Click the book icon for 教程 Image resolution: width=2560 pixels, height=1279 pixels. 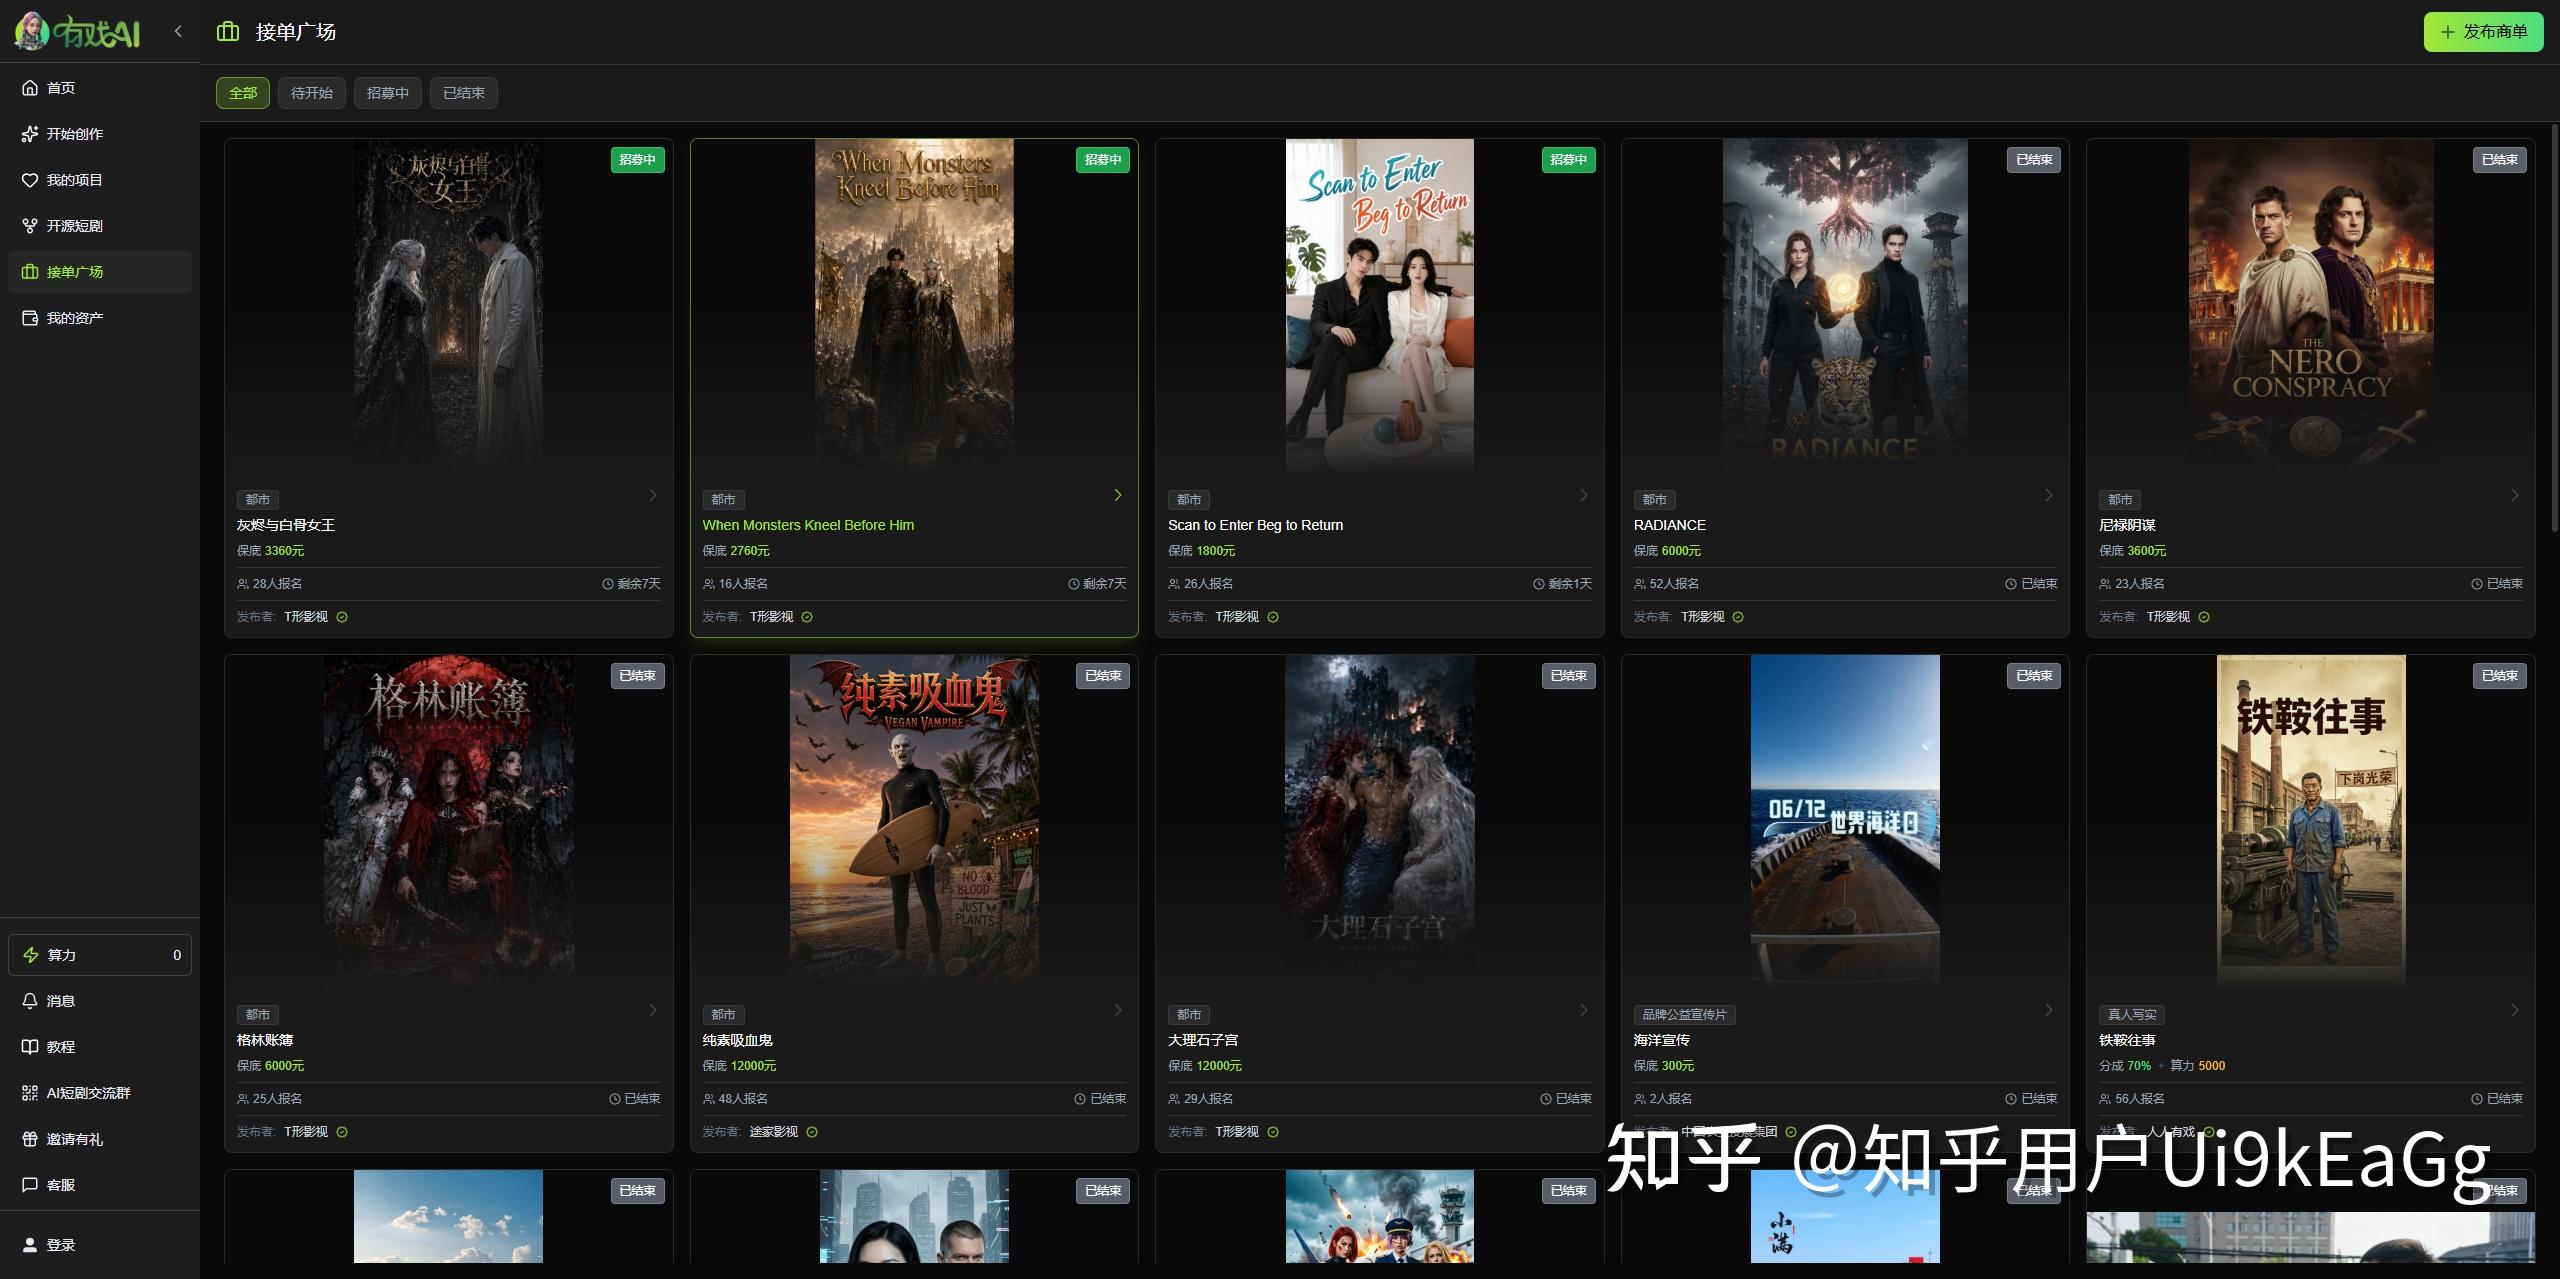click(30, 1047)
